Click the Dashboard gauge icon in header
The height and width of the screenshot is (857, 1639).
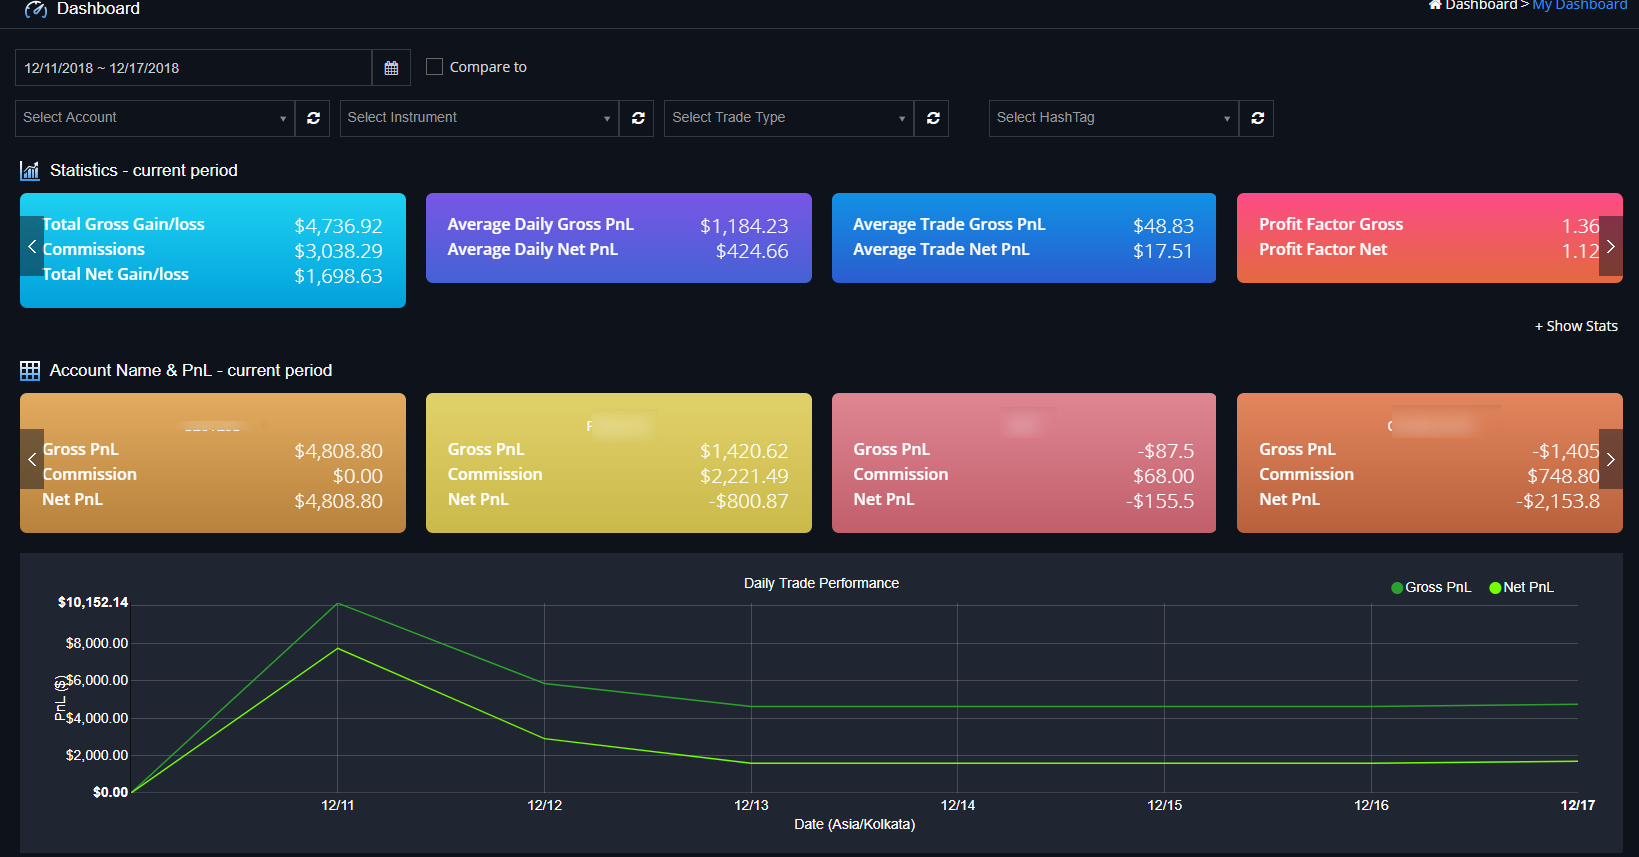point(36,9)
